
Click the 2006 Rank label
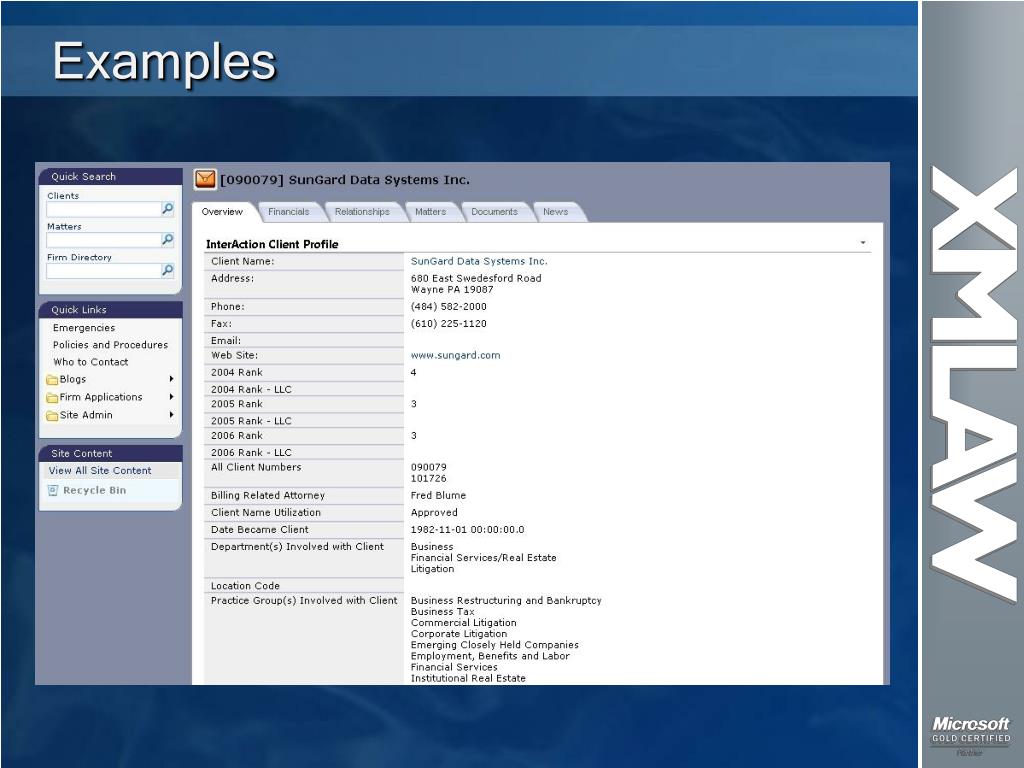[x=236, y=436]
